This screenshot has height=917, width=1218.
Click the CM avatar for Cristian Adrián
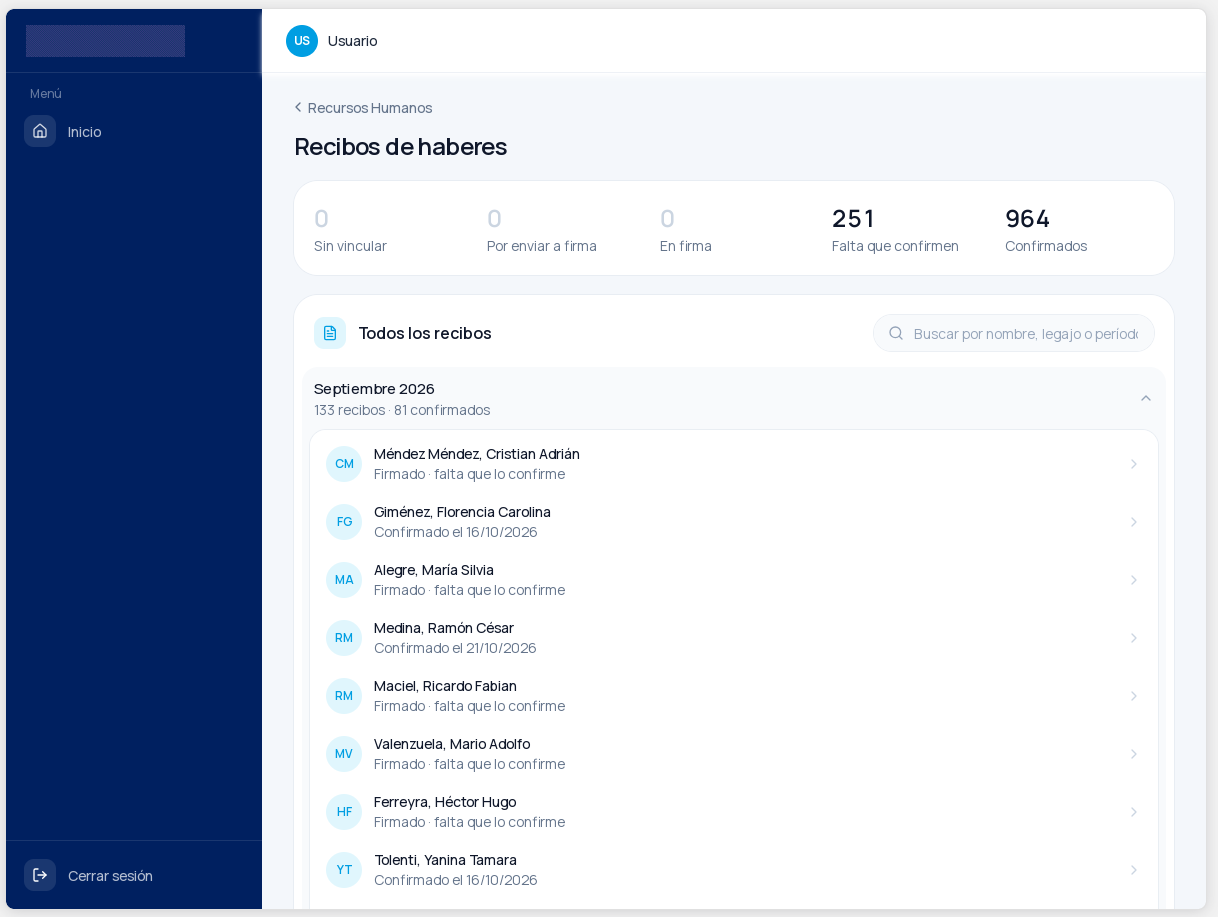tap(344, 464)
